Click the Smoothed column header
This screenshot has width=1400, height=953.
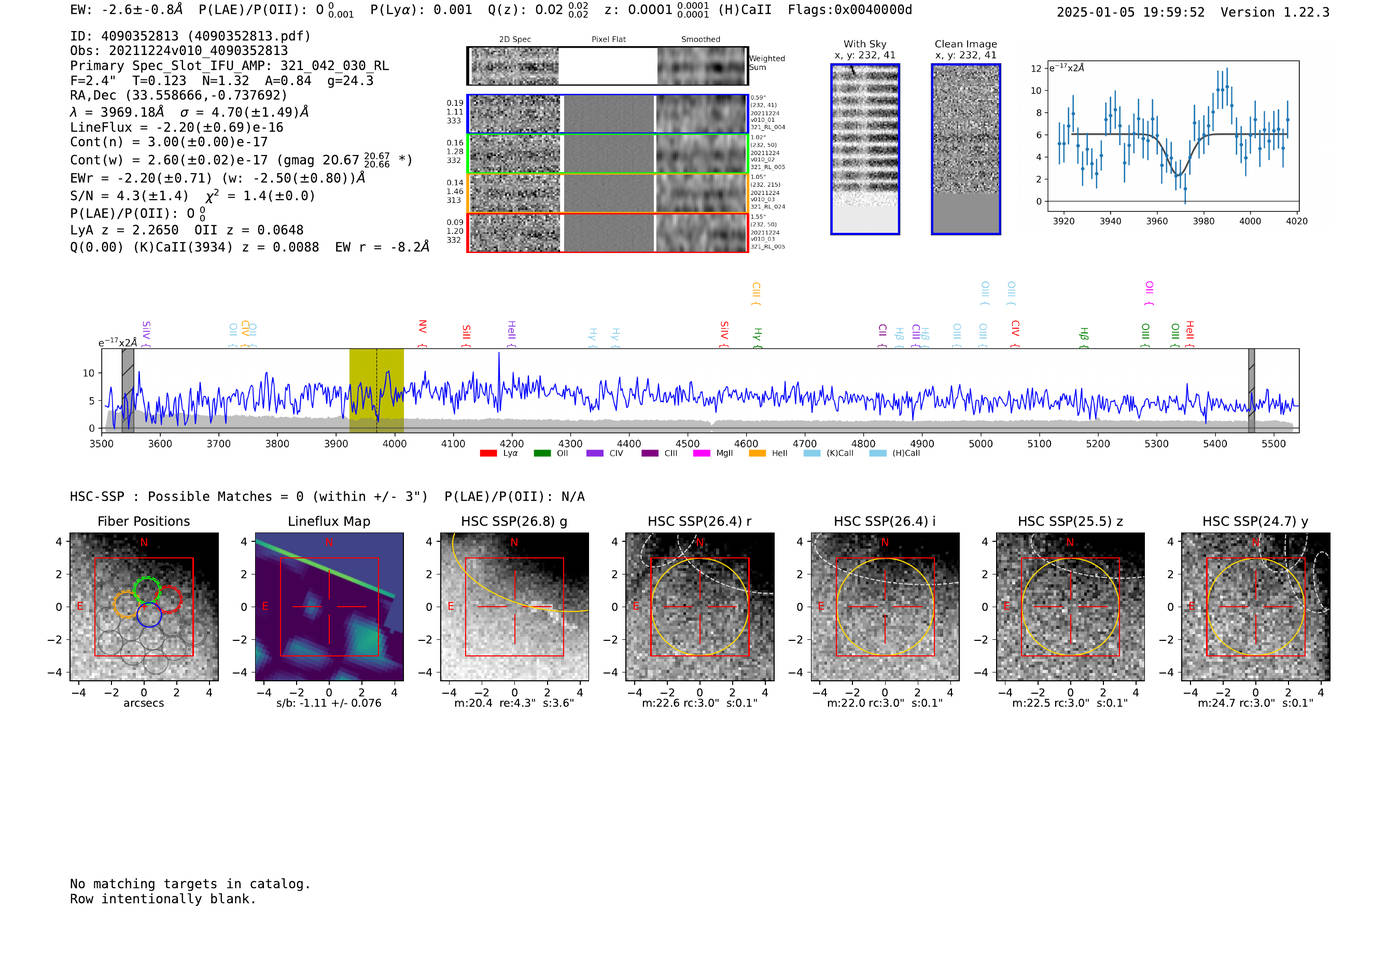point(700,40)
